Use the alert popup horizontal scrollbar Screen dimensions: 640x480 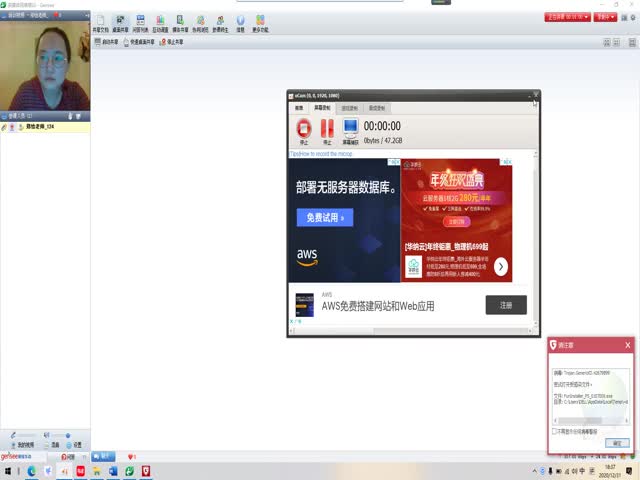pyautogui.click(x=591, y=420)
